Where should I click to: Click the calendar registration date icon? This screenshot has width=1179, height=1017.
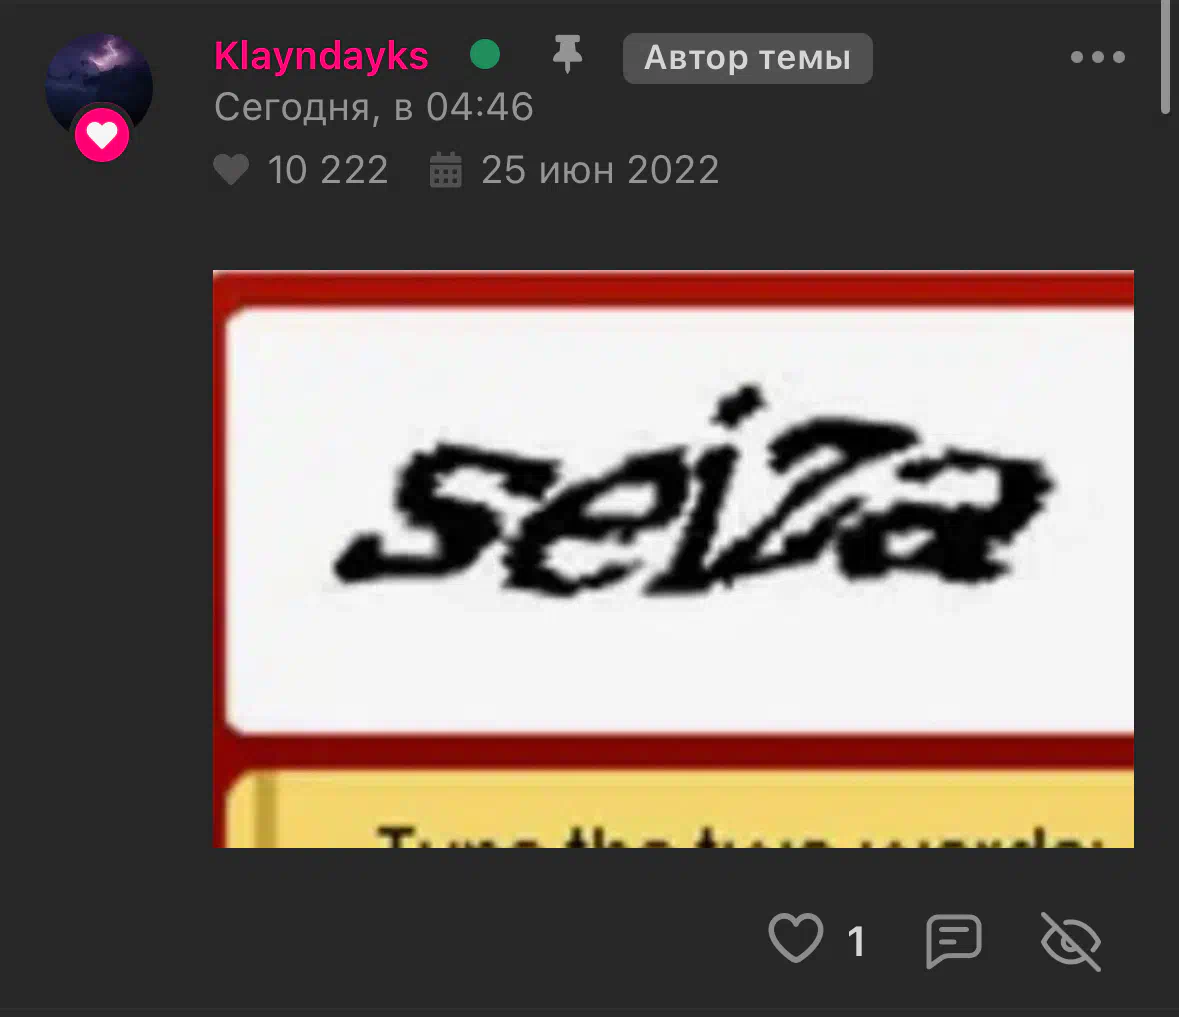point(446,169)
